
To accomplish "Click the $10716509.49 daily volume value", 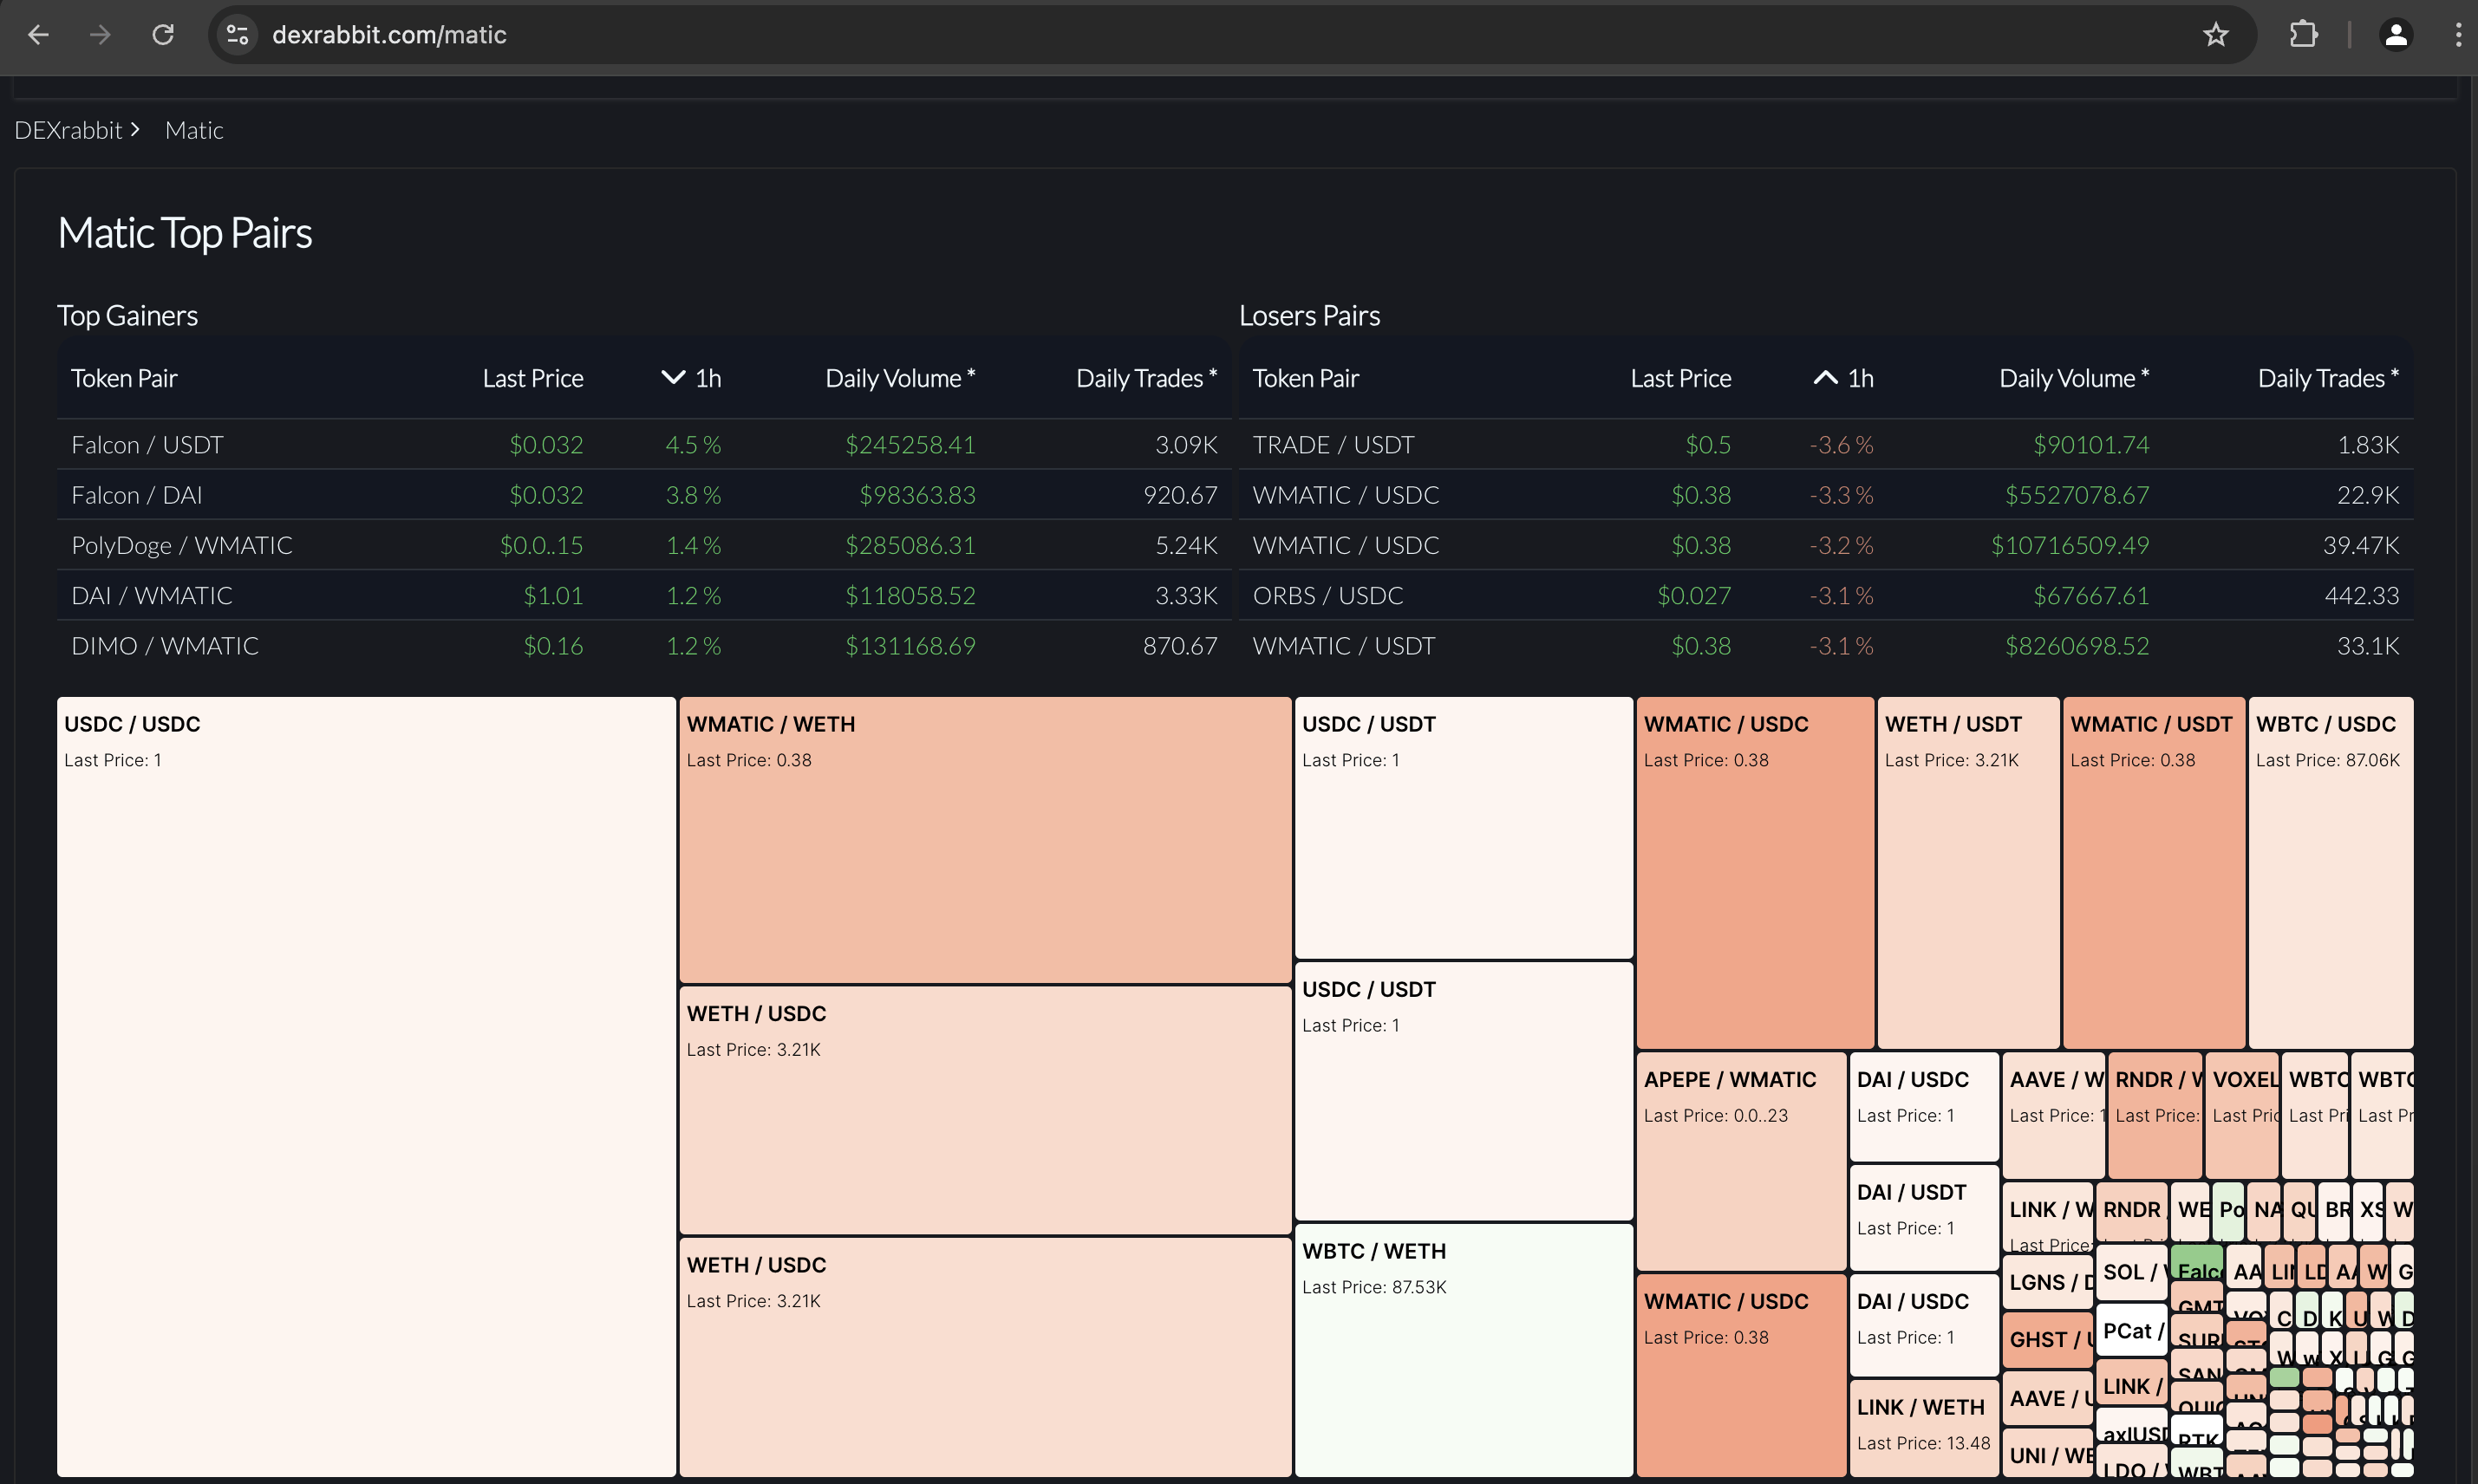I will click(2070, 545).
